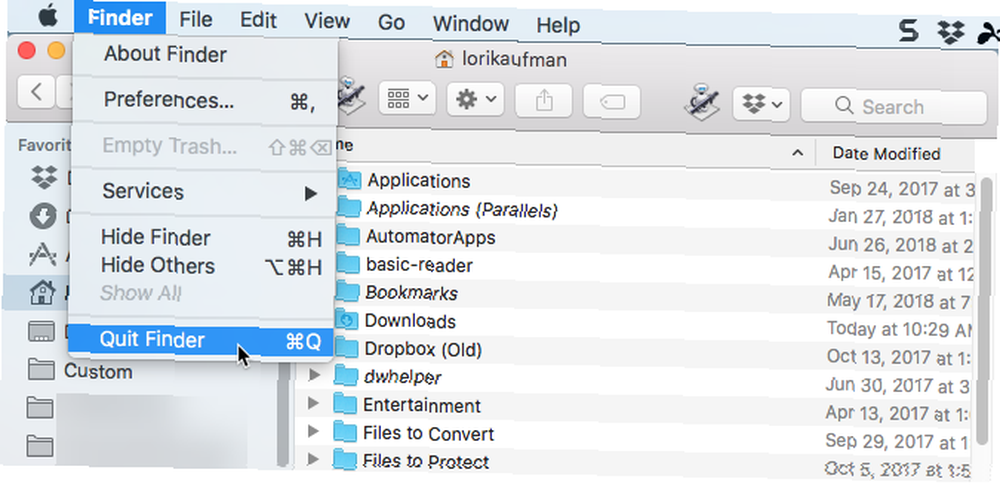Click the Downloads folder icon
Viewport: 1000px width, 485px height.
pyautogui.click(x=346, y=321)
